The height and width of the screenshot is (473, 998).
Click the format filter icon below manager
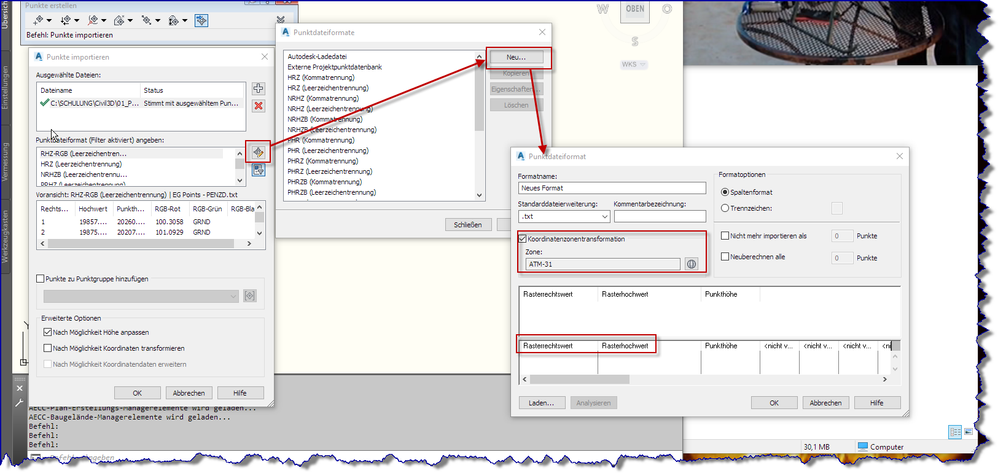tap(258, 170)
